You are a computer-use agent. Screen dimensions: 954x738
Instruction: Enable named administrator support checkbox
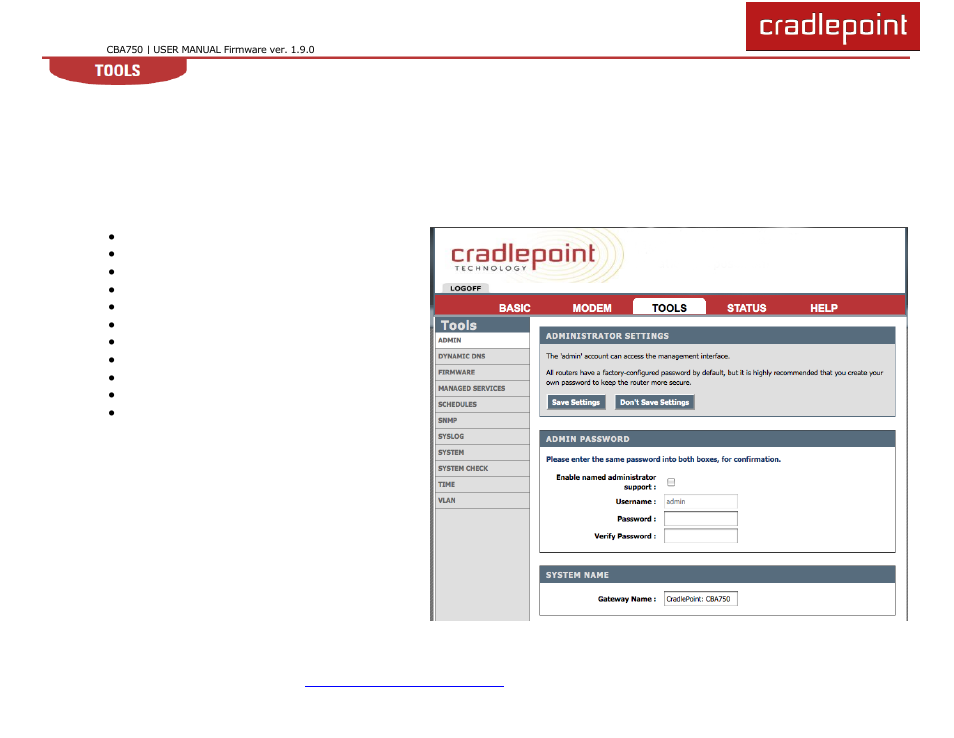[x=671, y=482]
